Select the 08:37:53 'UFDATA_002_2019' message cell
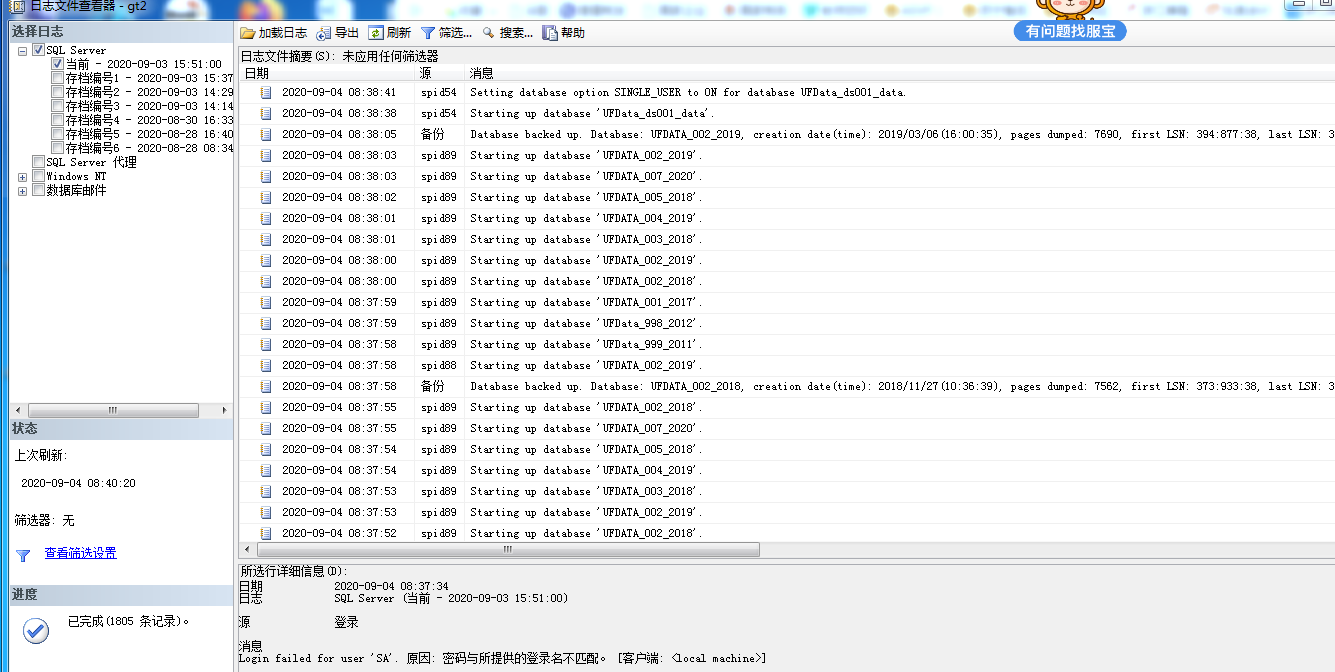Image resolution: width=1335 pixels, height=672 pixels. click(x=586, y=512)
